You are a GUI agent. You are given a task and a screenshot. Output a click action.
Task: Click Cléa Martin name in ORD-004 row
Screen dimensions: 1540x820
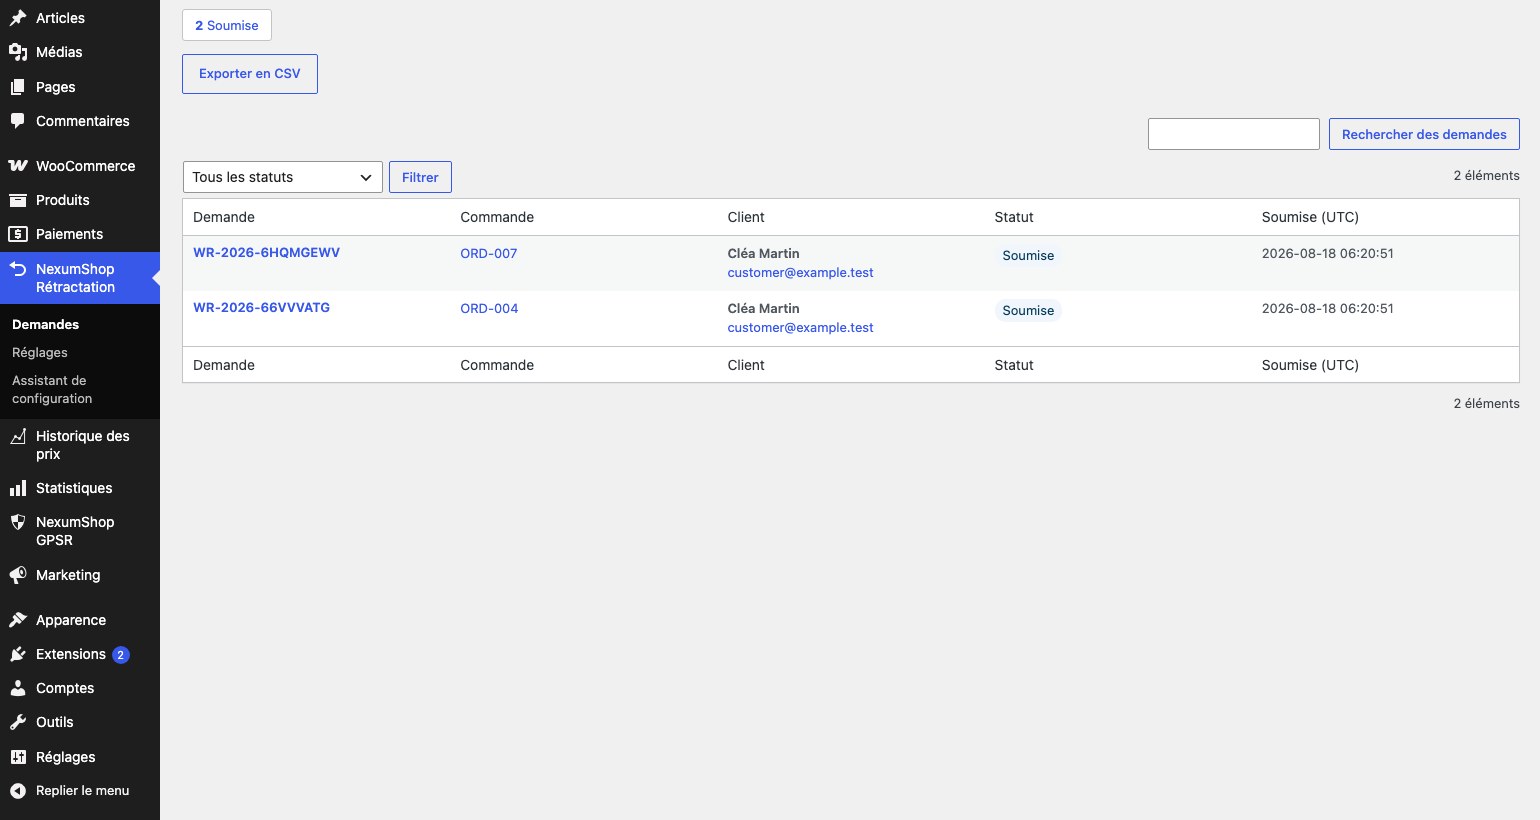[x=763, y=309]
